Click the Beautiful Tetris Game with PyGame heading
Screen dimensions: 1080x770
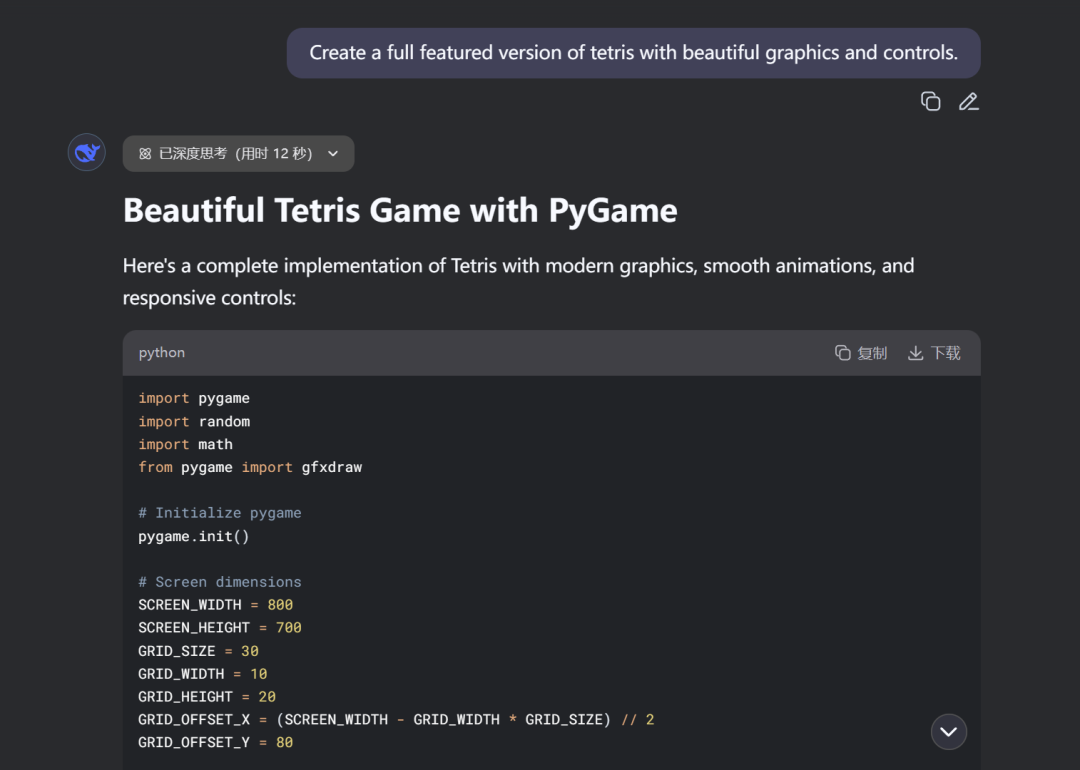[400, 211]
